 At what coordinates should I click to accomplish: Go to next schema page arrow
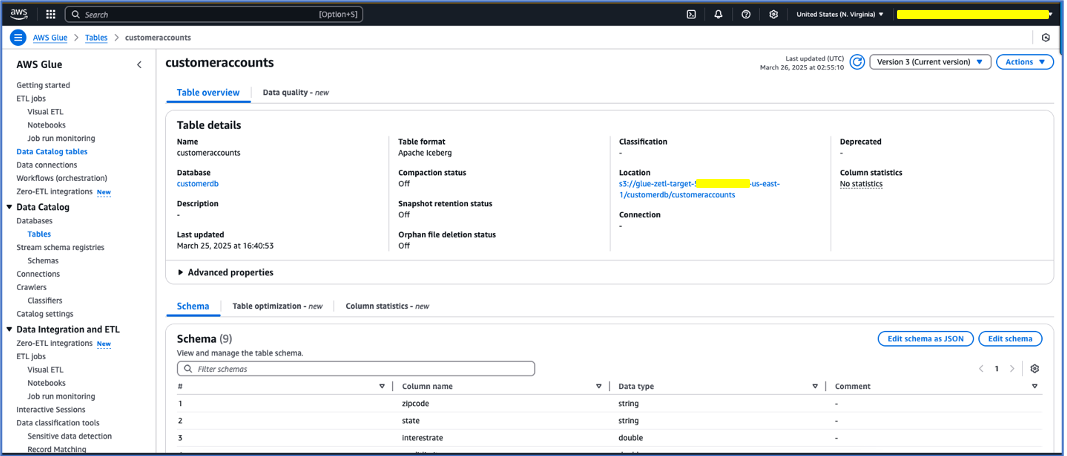point(1012,368)
